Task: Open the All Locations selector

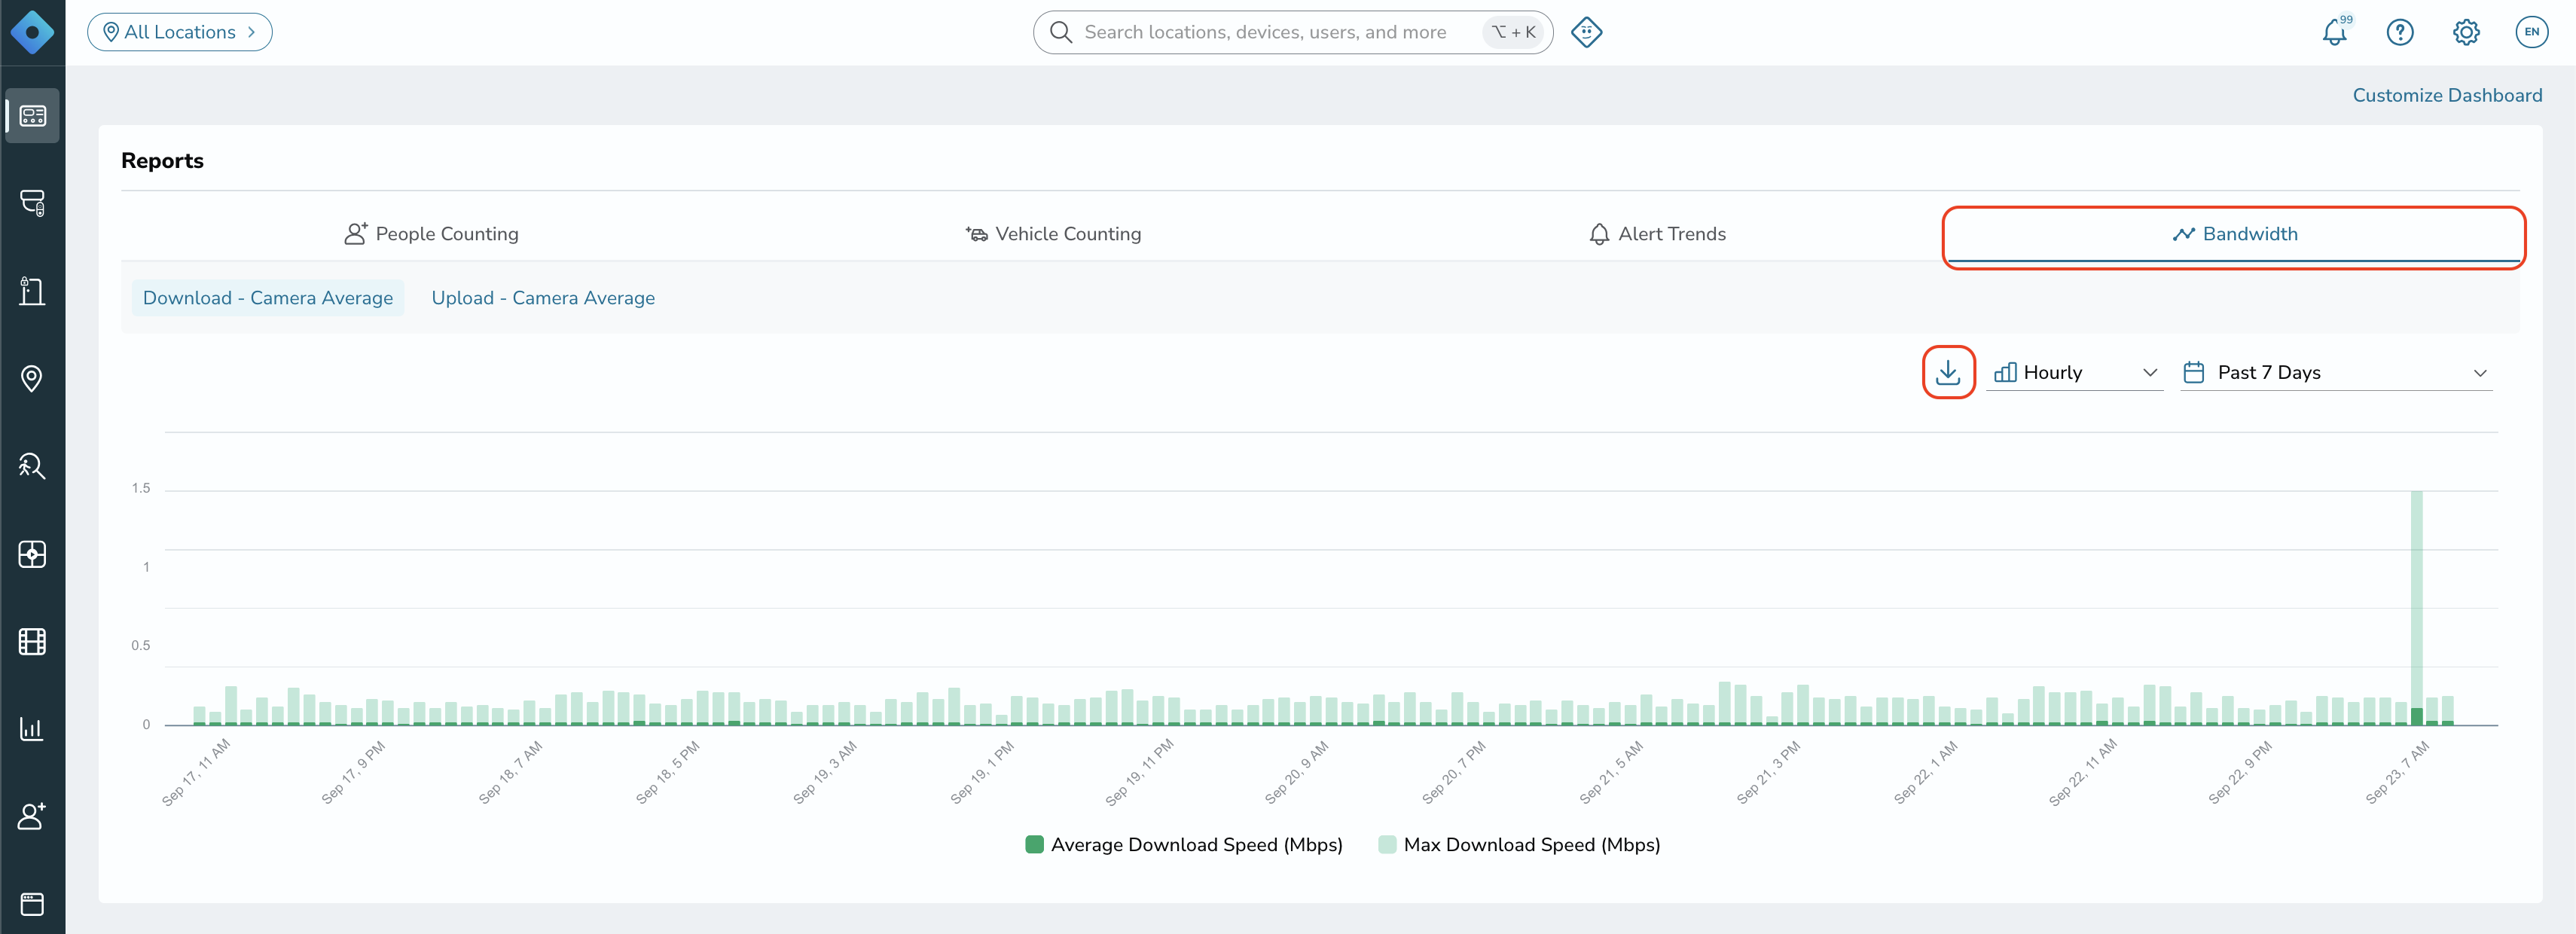Action: click(x=180, y=32)
